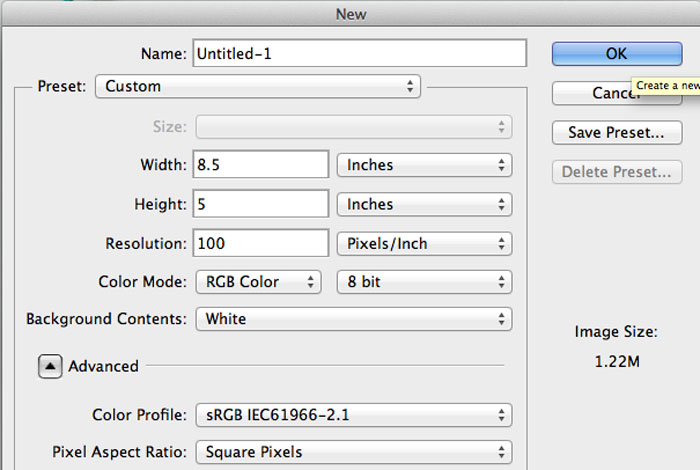Click the Save Preset button
The height and width of the screenshot is (470, 700).
click(x=617, y=133)
